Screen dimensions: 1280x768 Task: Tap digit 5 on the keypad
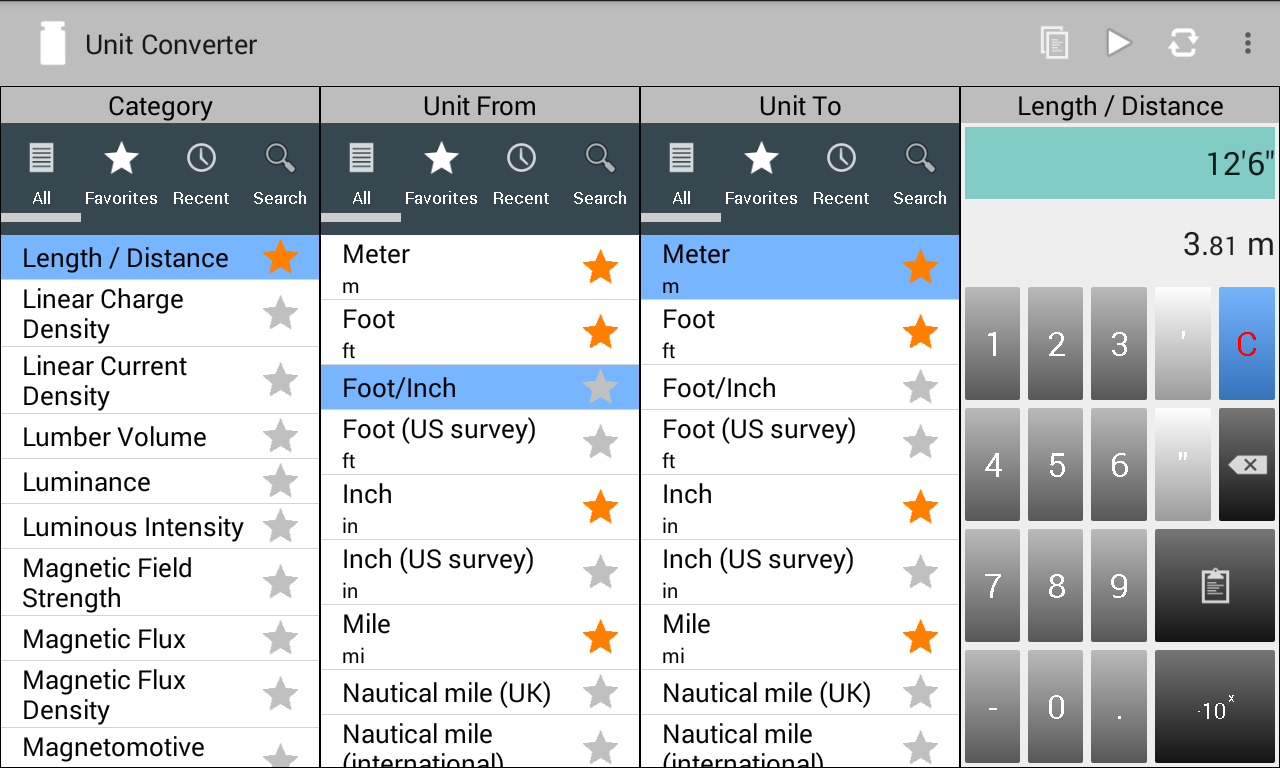click(x=1056, y=464)
